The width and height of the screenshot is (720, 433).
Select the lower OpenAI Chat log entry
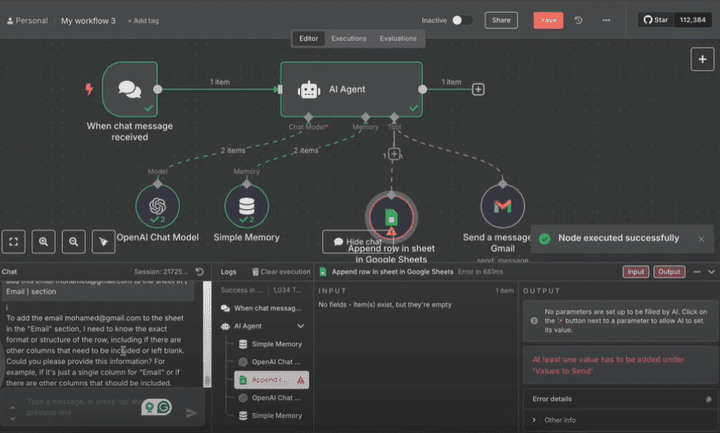click(x=271, y=398)
